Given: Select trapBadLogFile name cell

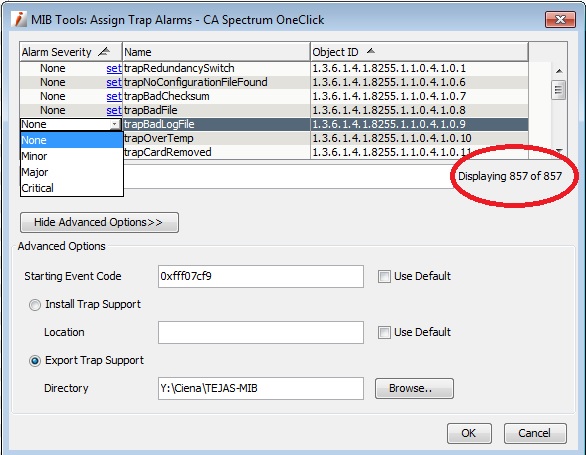Looking at the screenshot, I should coord(216,124).
